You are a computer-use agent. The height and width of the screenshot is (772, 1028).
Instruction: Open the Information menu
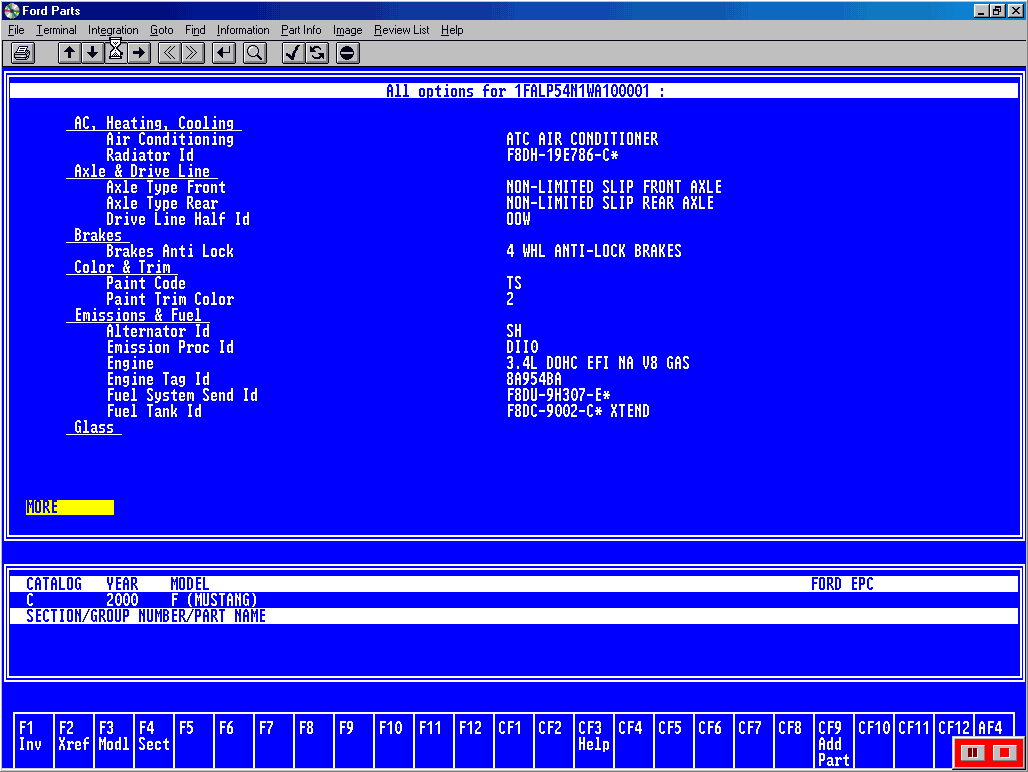click(x=243, y=30)
